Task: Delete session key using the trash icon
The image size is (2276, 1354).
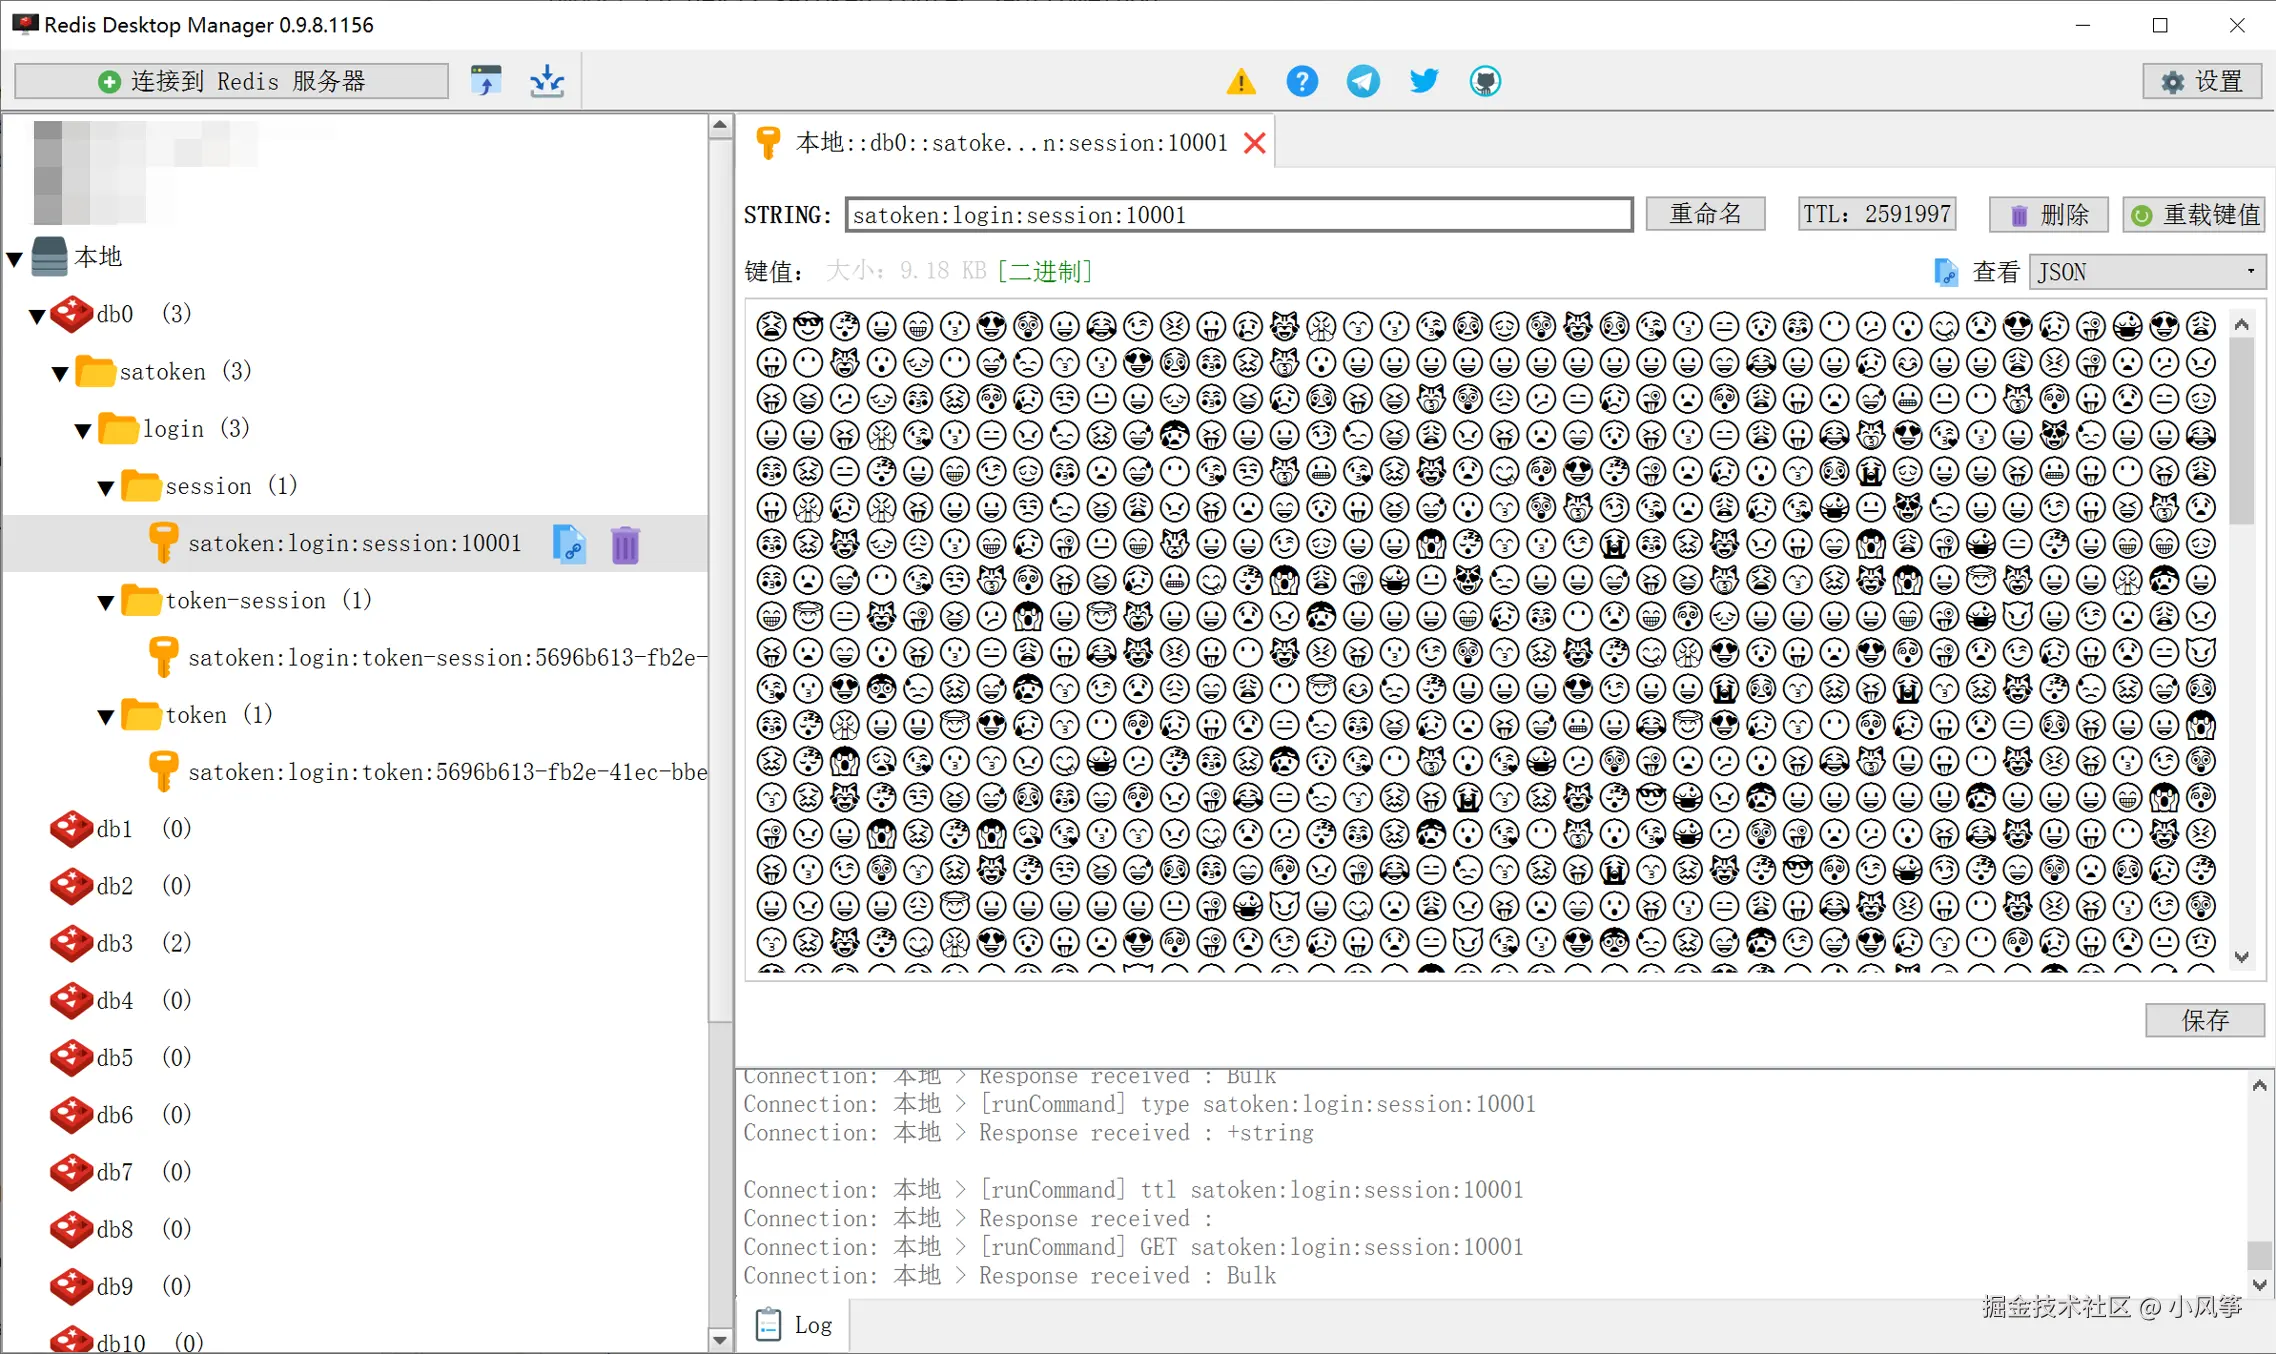Action: (624, 543)
